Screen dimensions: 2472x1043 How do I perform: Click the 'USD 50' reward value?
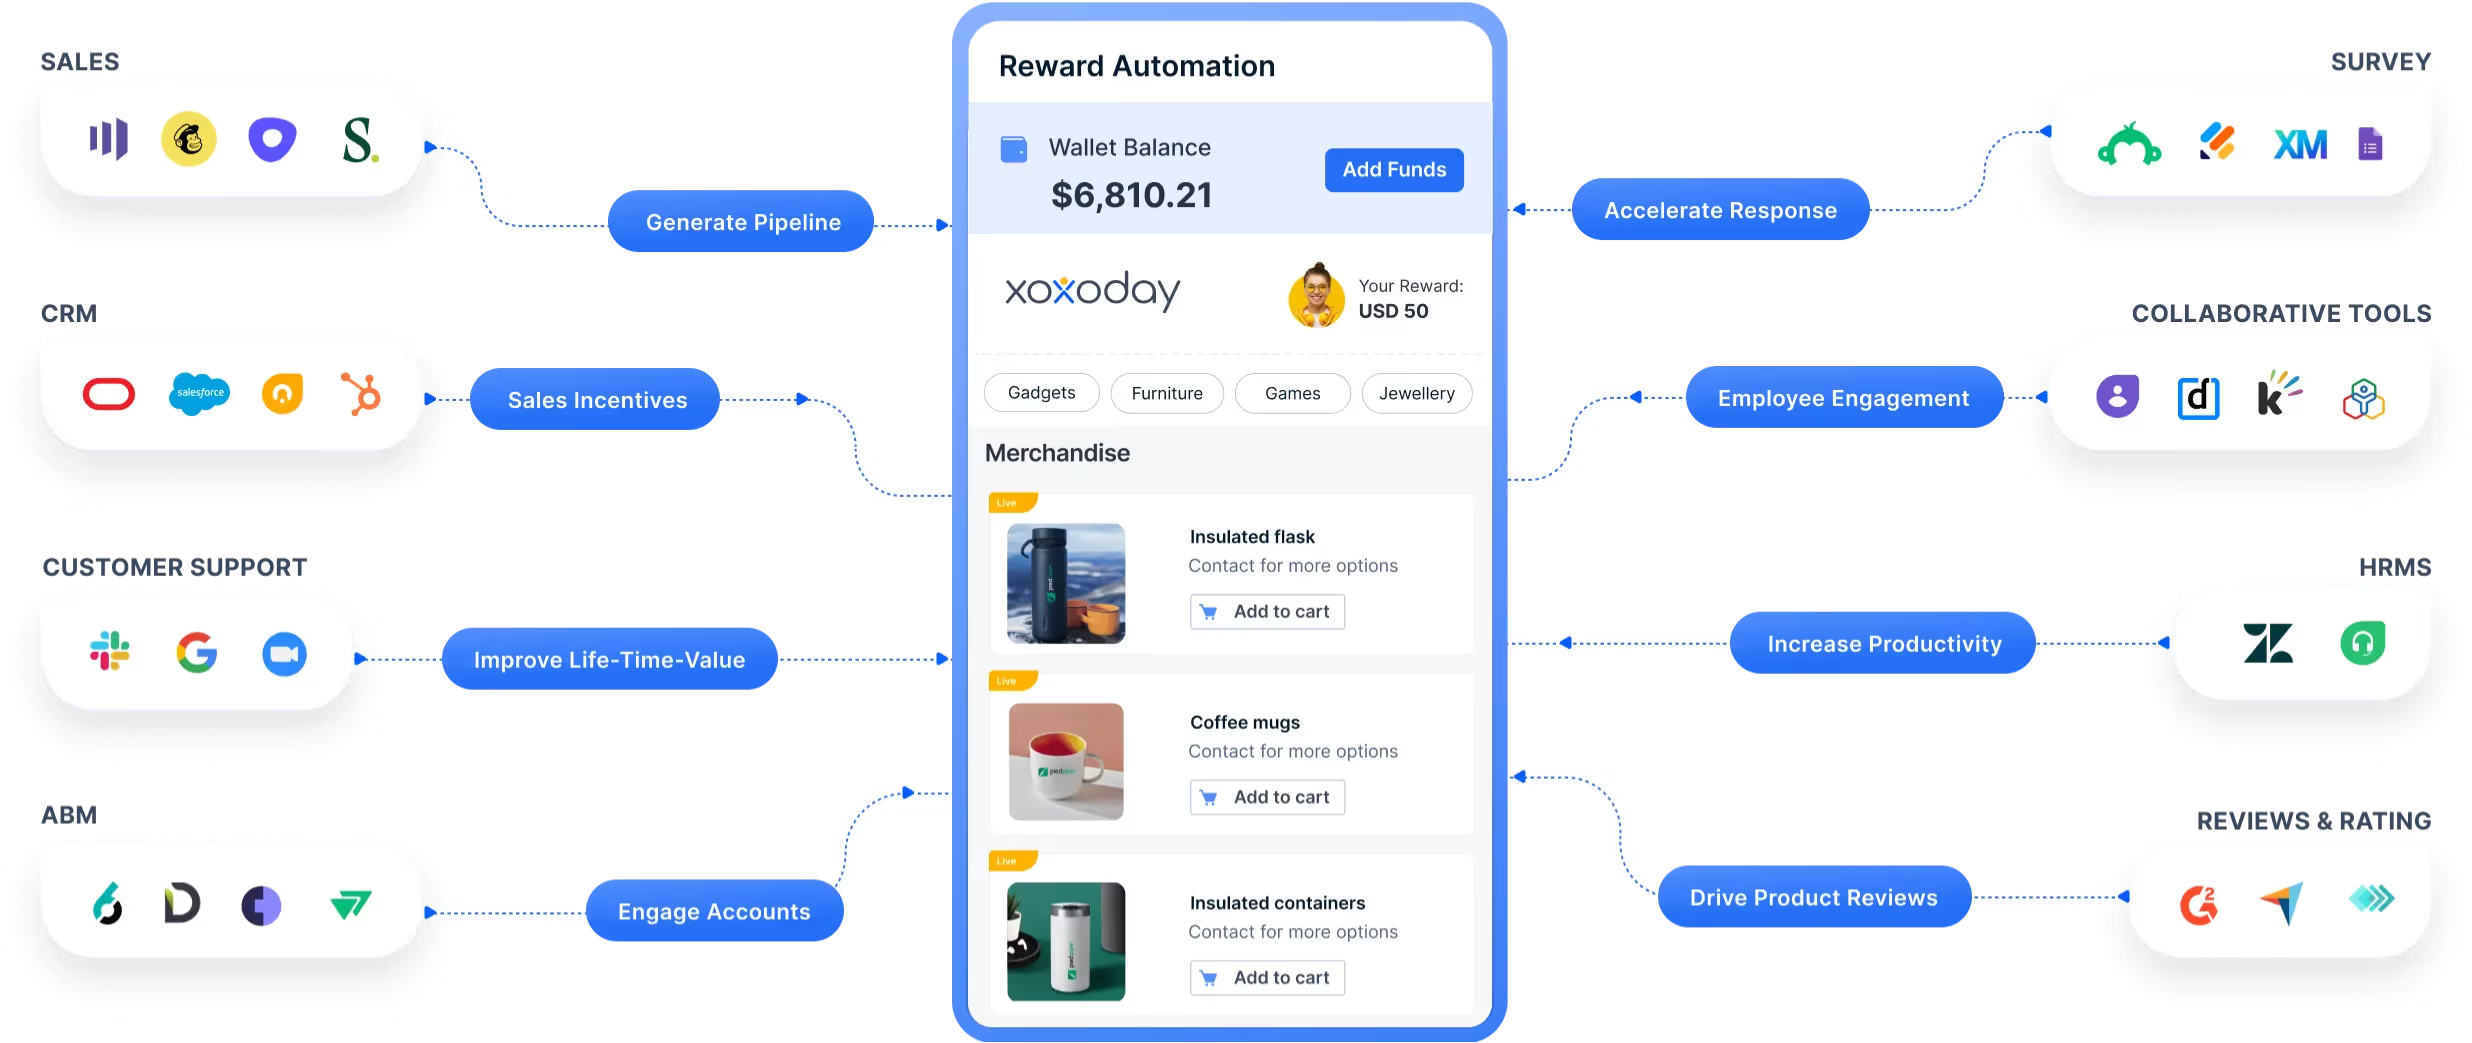pyautogui.click(x=1393, y=311)
